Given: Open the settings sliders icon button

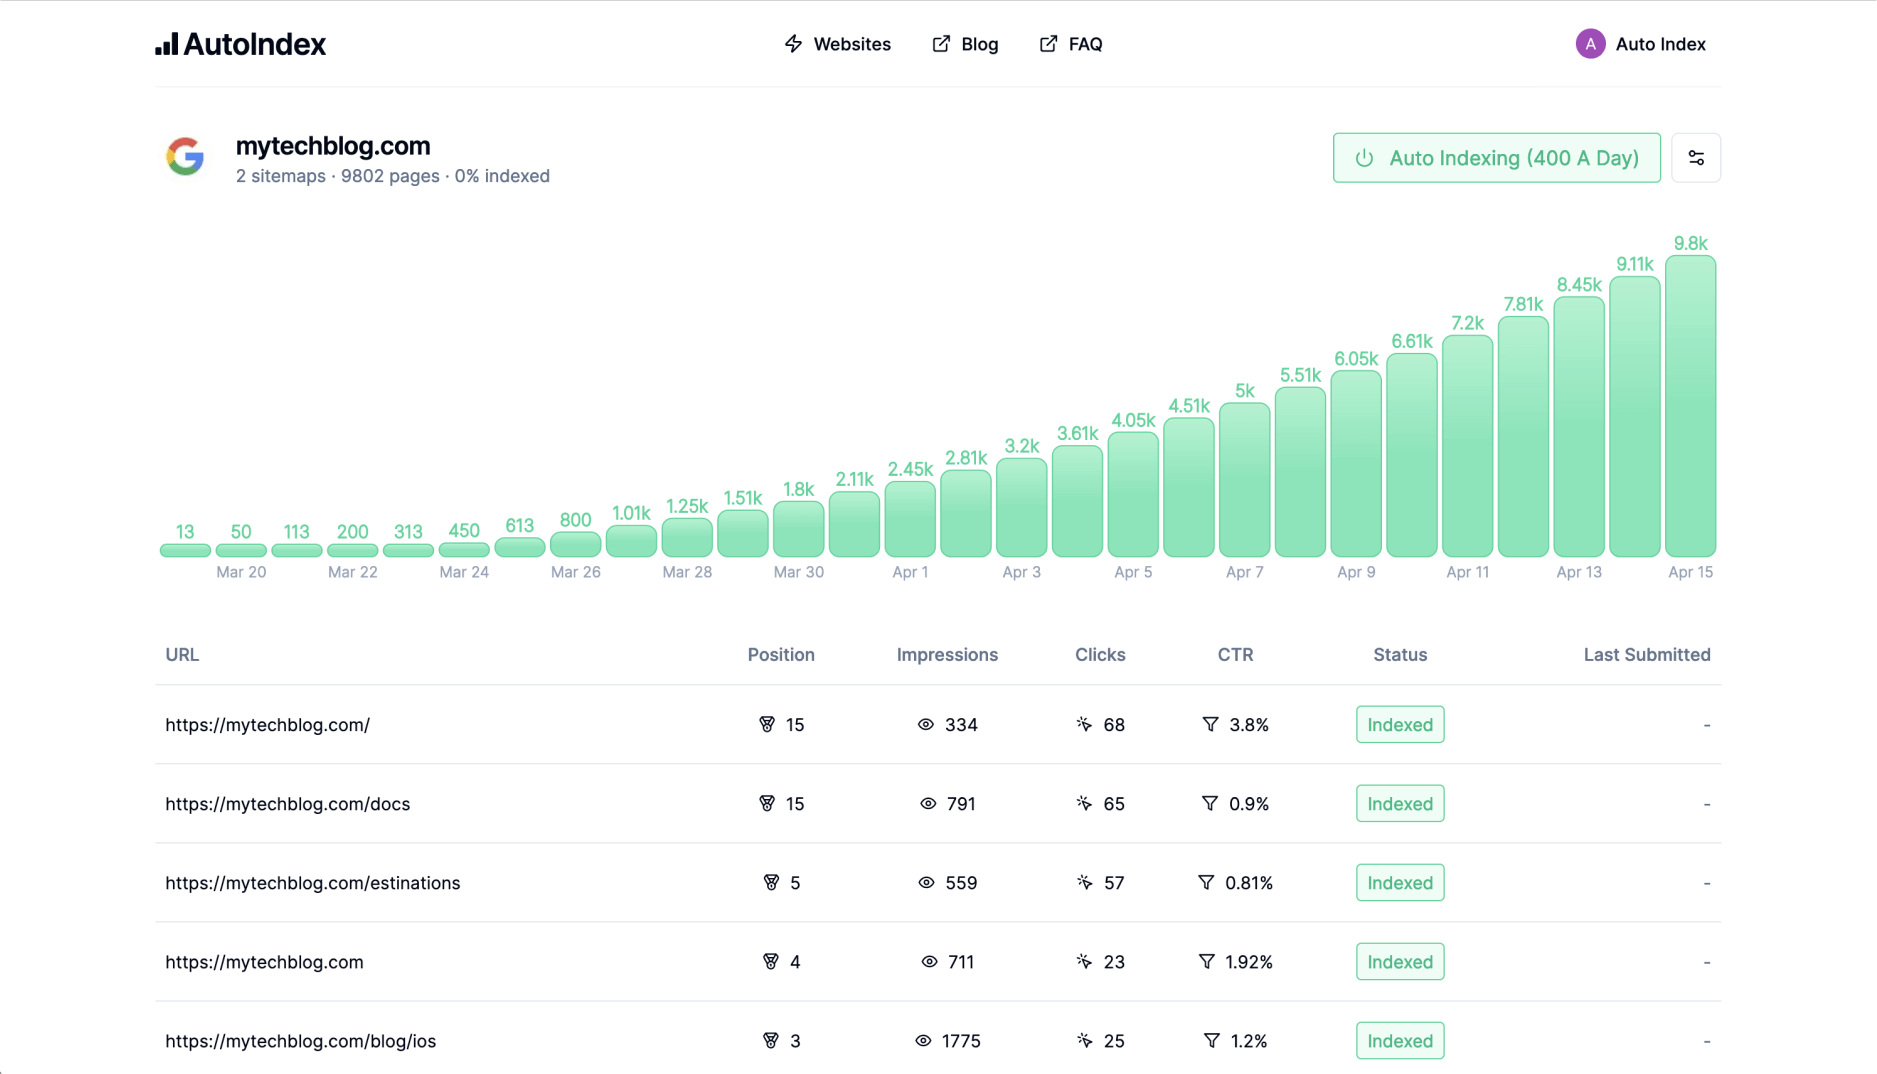Looking at the screenshot, I should [x=1695, y=158].
